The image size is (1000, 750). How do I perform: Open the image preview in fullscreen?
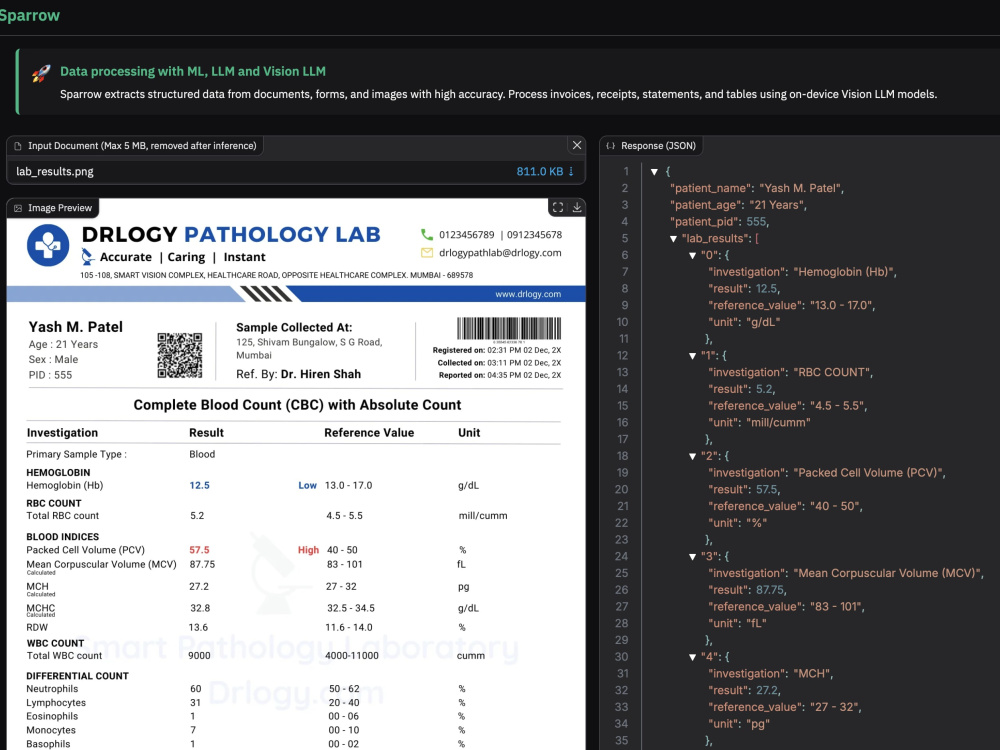(558, 207)
